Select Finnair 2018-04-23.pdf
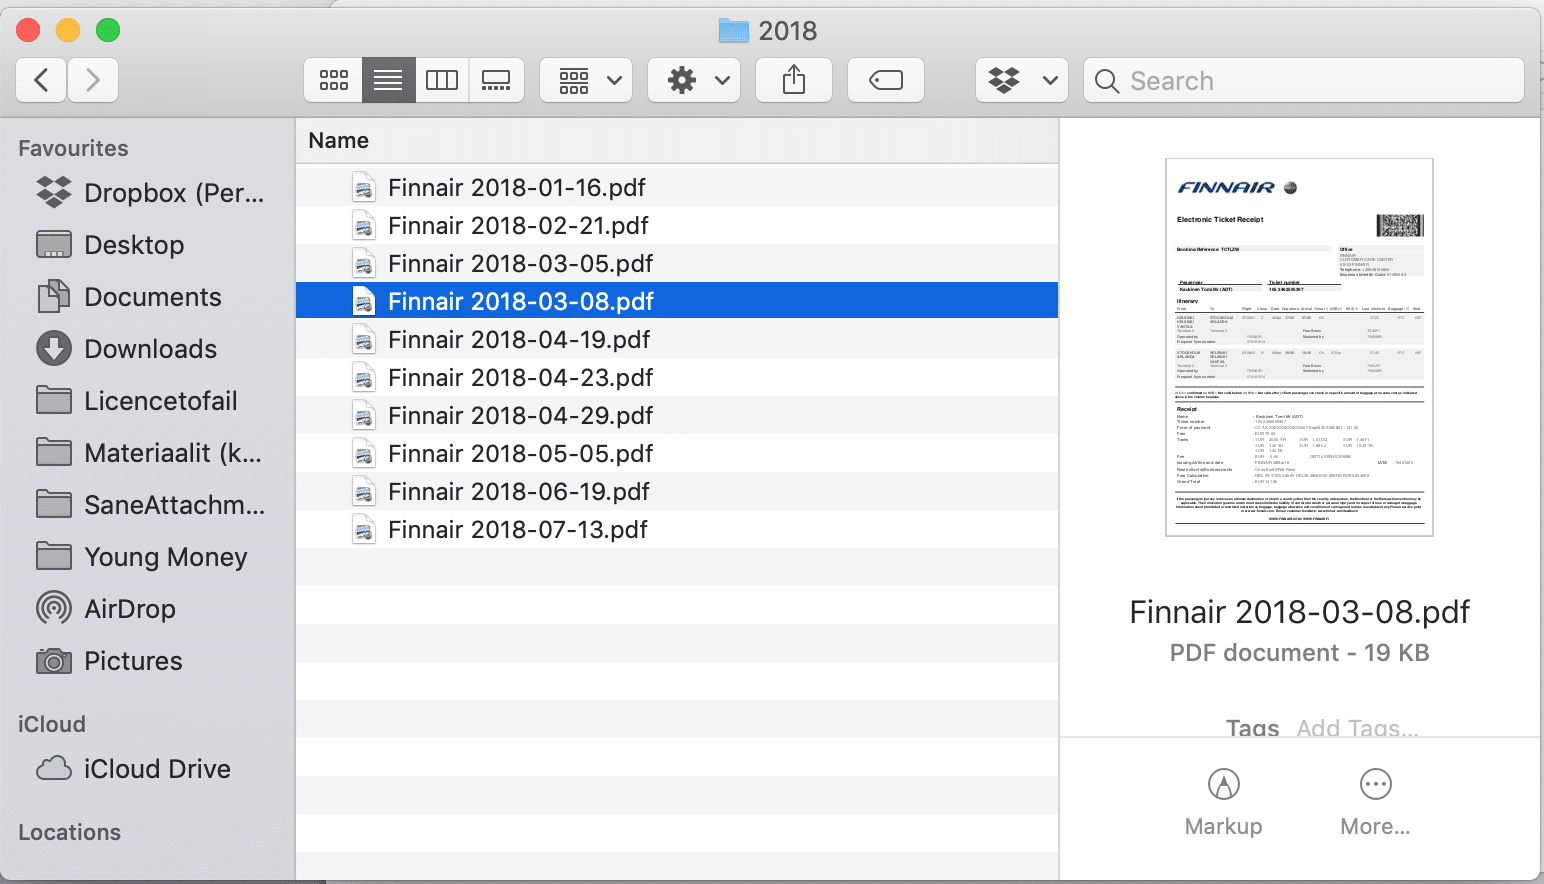This screenshot has height=884, width=1544. point(677,377)
